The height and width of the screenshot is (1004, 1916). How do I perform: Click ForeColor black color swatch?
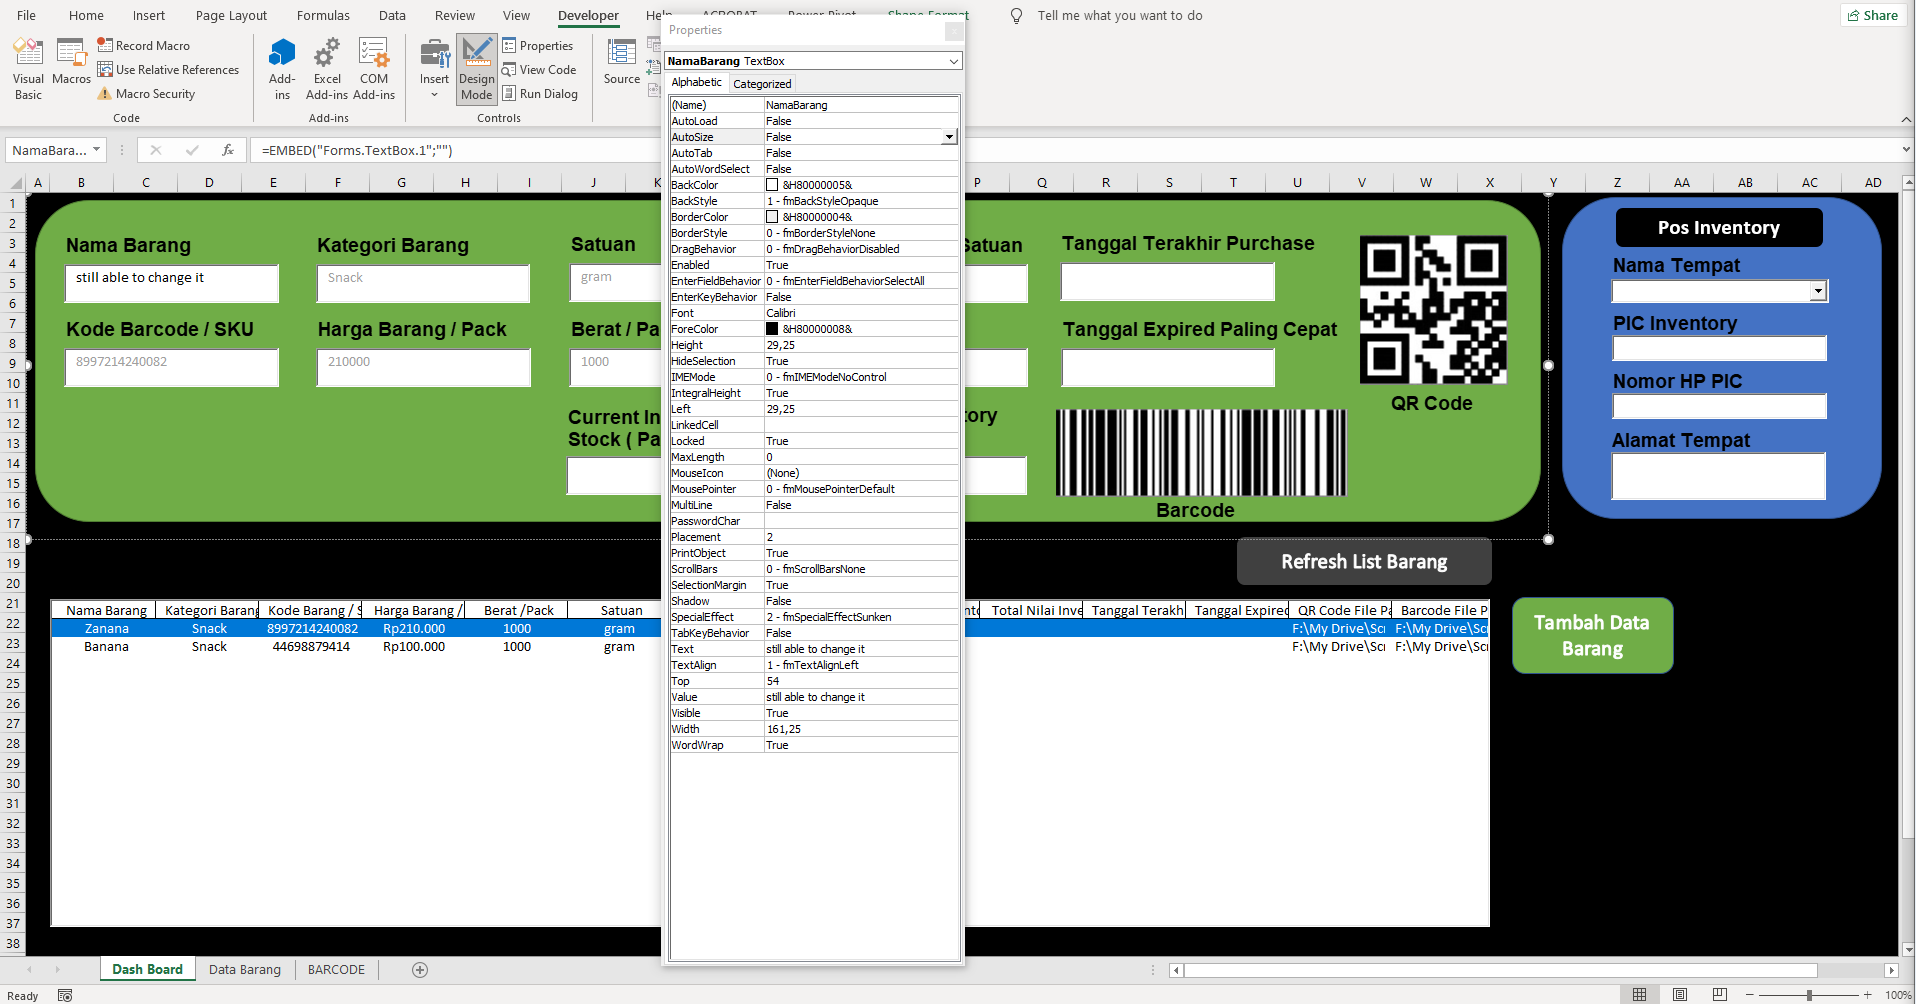(x=772, y=329)
